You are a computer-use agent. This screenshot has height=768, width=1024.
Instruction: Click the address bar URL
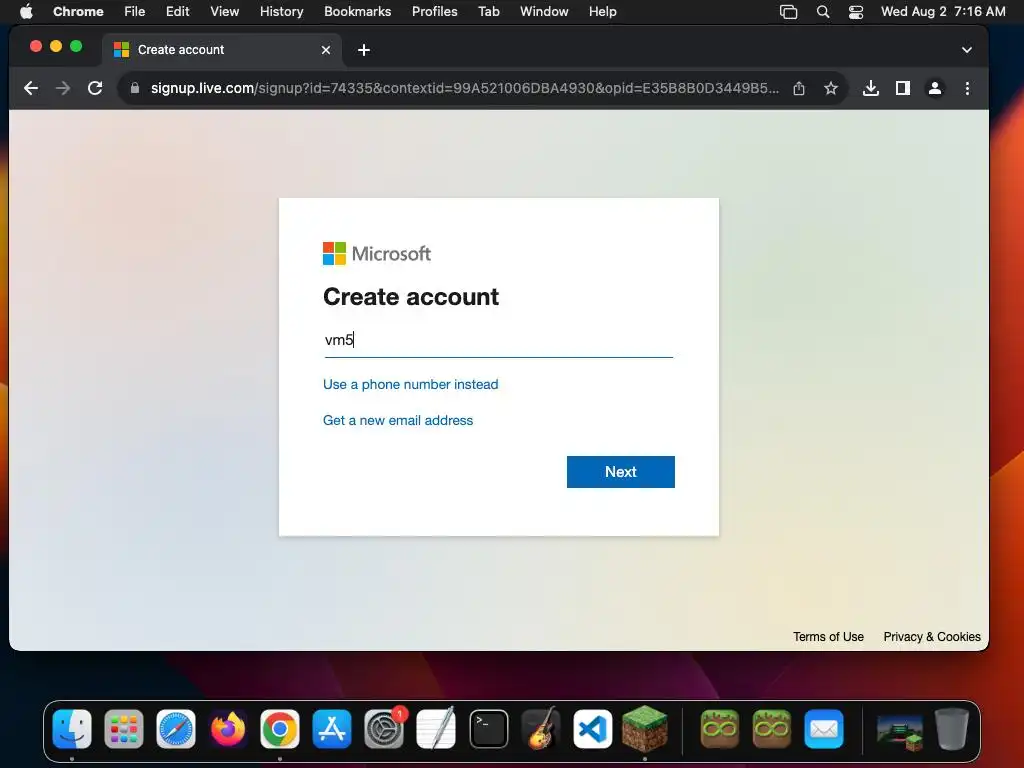tap(464, 88)
